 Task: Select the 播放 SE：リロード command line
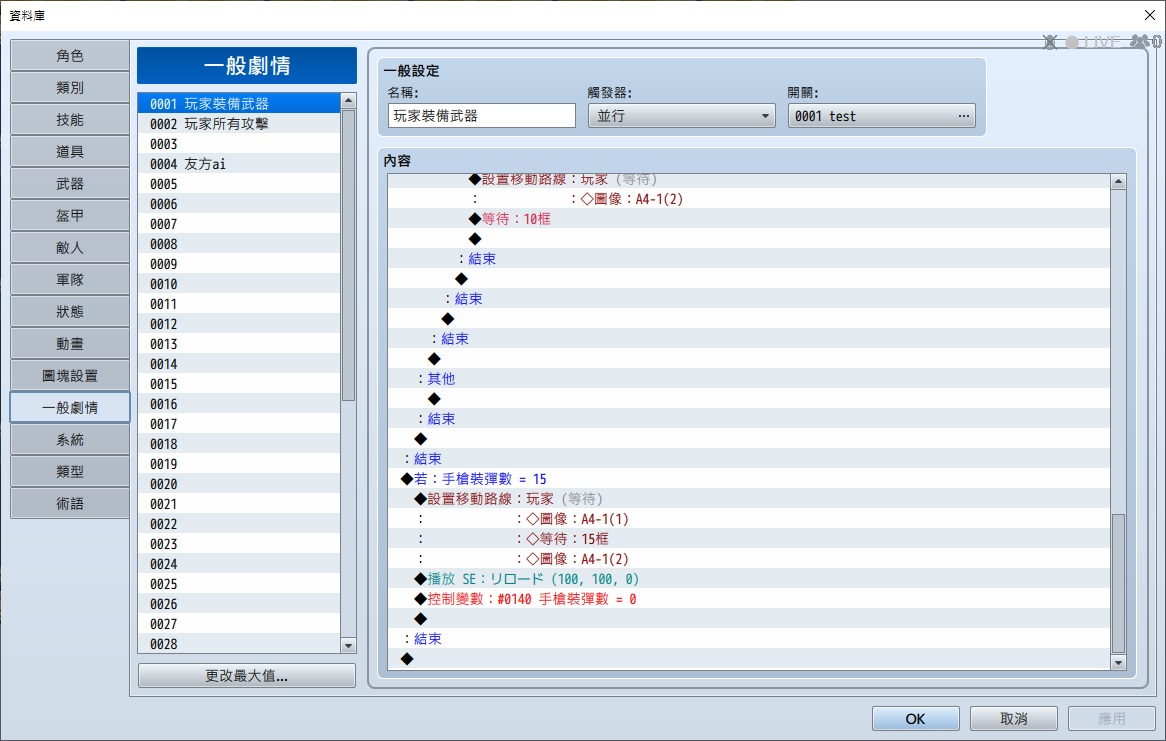pos(749,579)
